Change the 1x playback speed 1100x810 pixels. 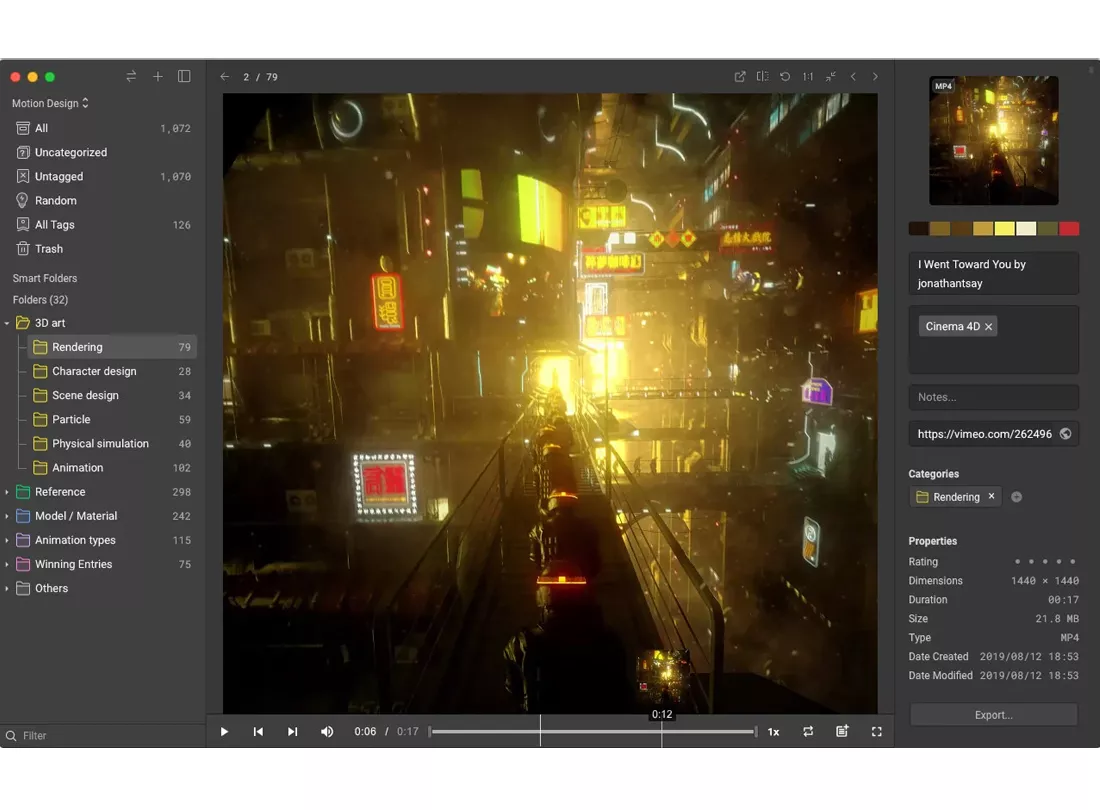773,731
